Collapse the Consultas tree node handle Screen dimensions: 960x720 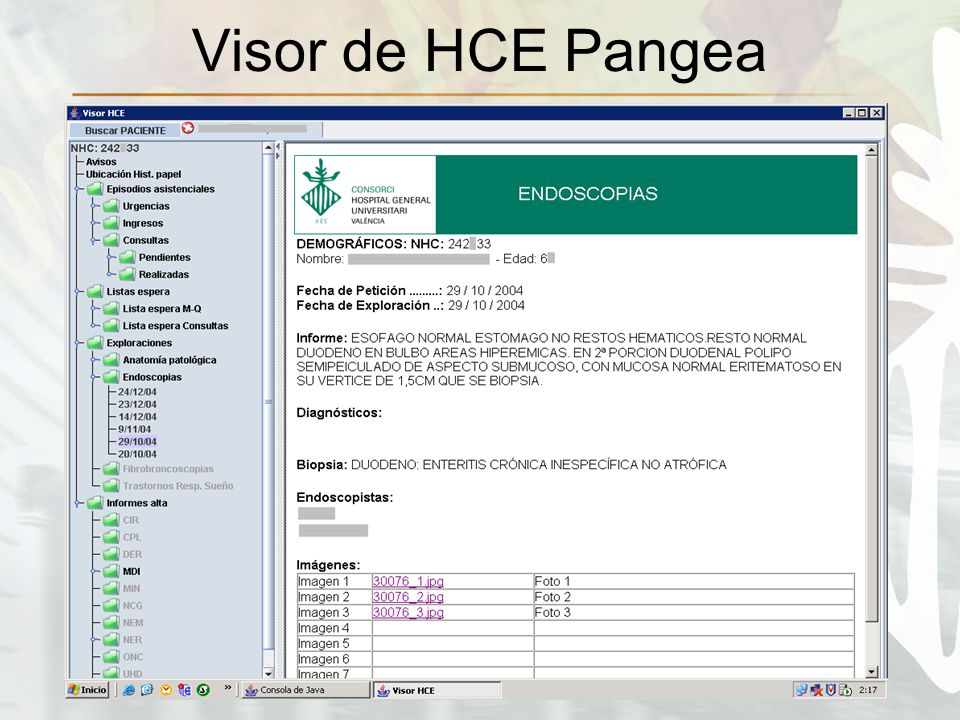94,240
